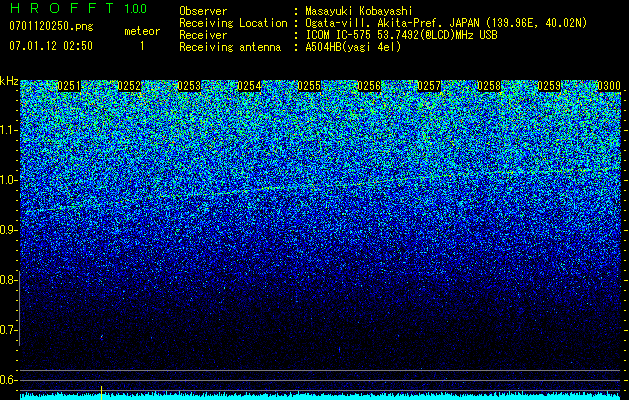Viewport: 629px width, 400px height.
Task: Click receiver value ICOM IC-575 53.7492
Action: 401,35
